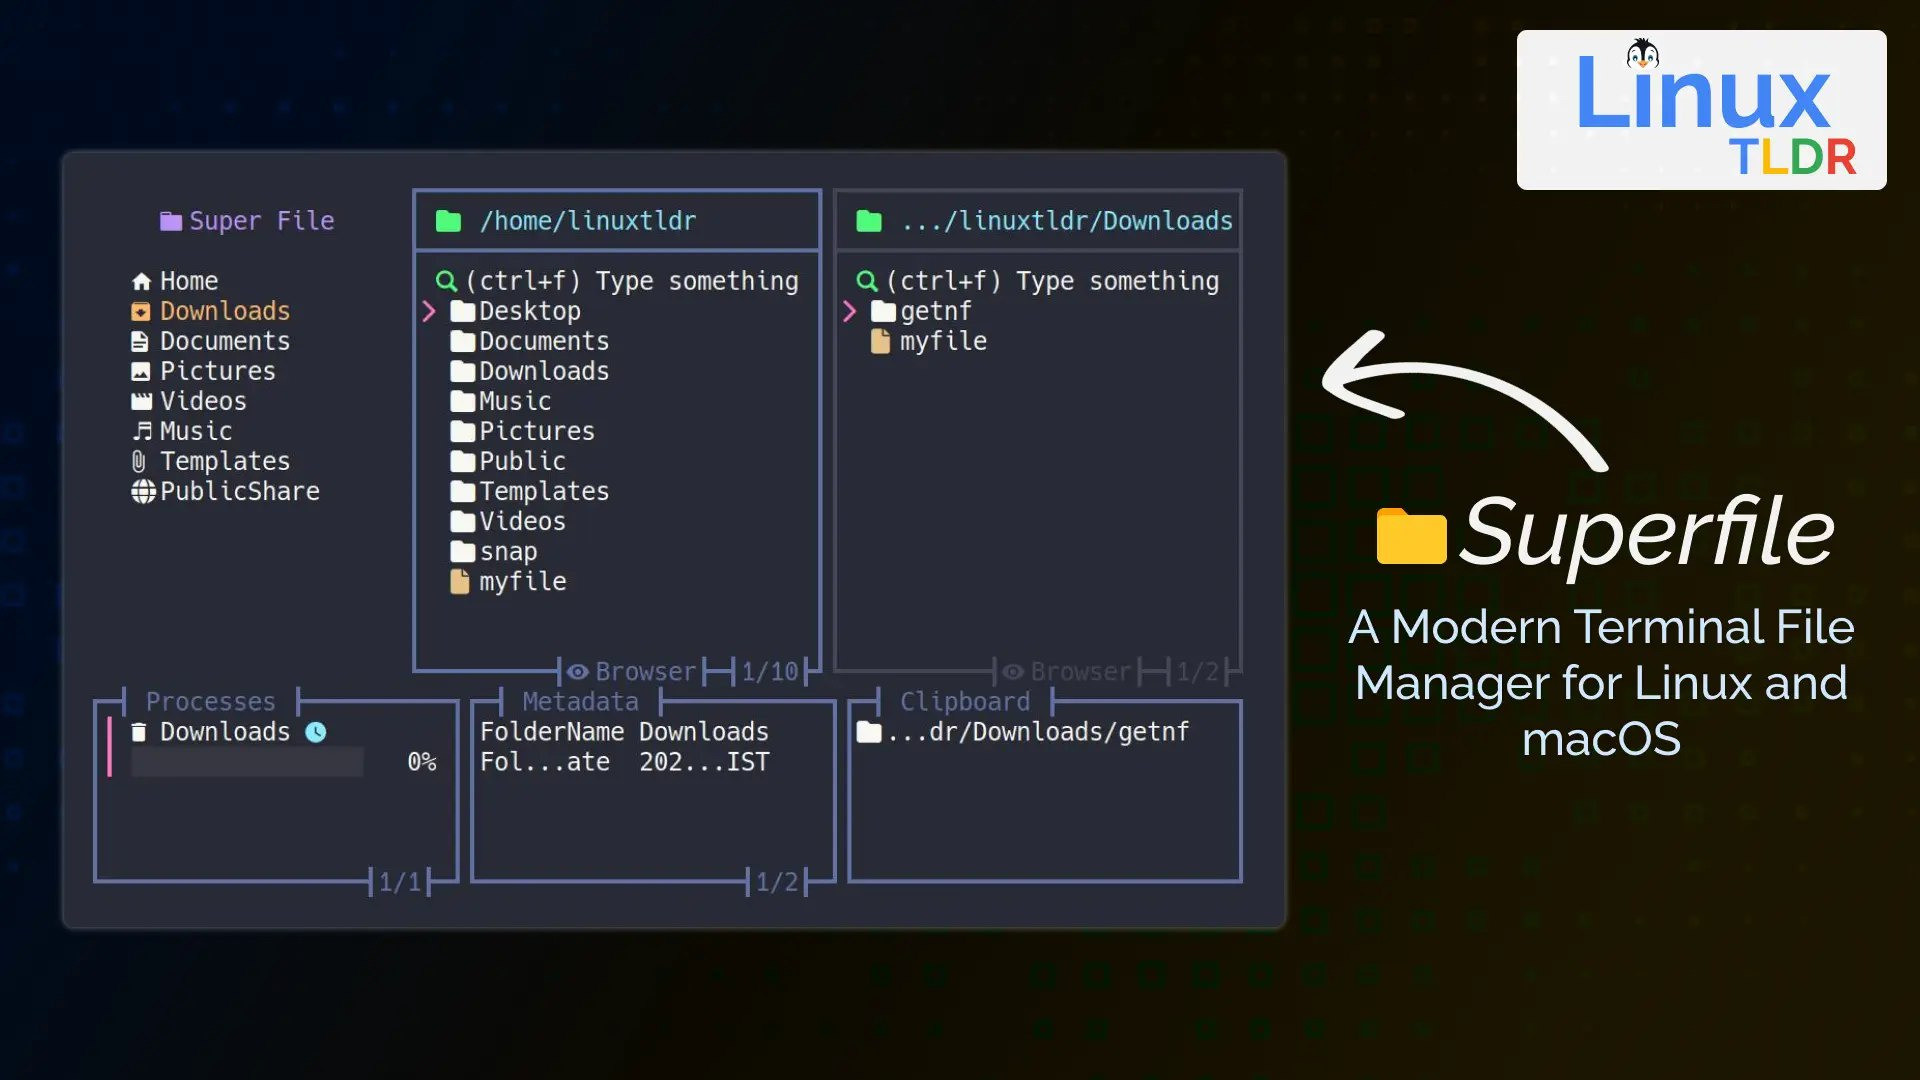This screenshot has width=1920, height=1080.
Task: Click the Fol...ate 202...IST metadata row
Action: coord(624,762)
